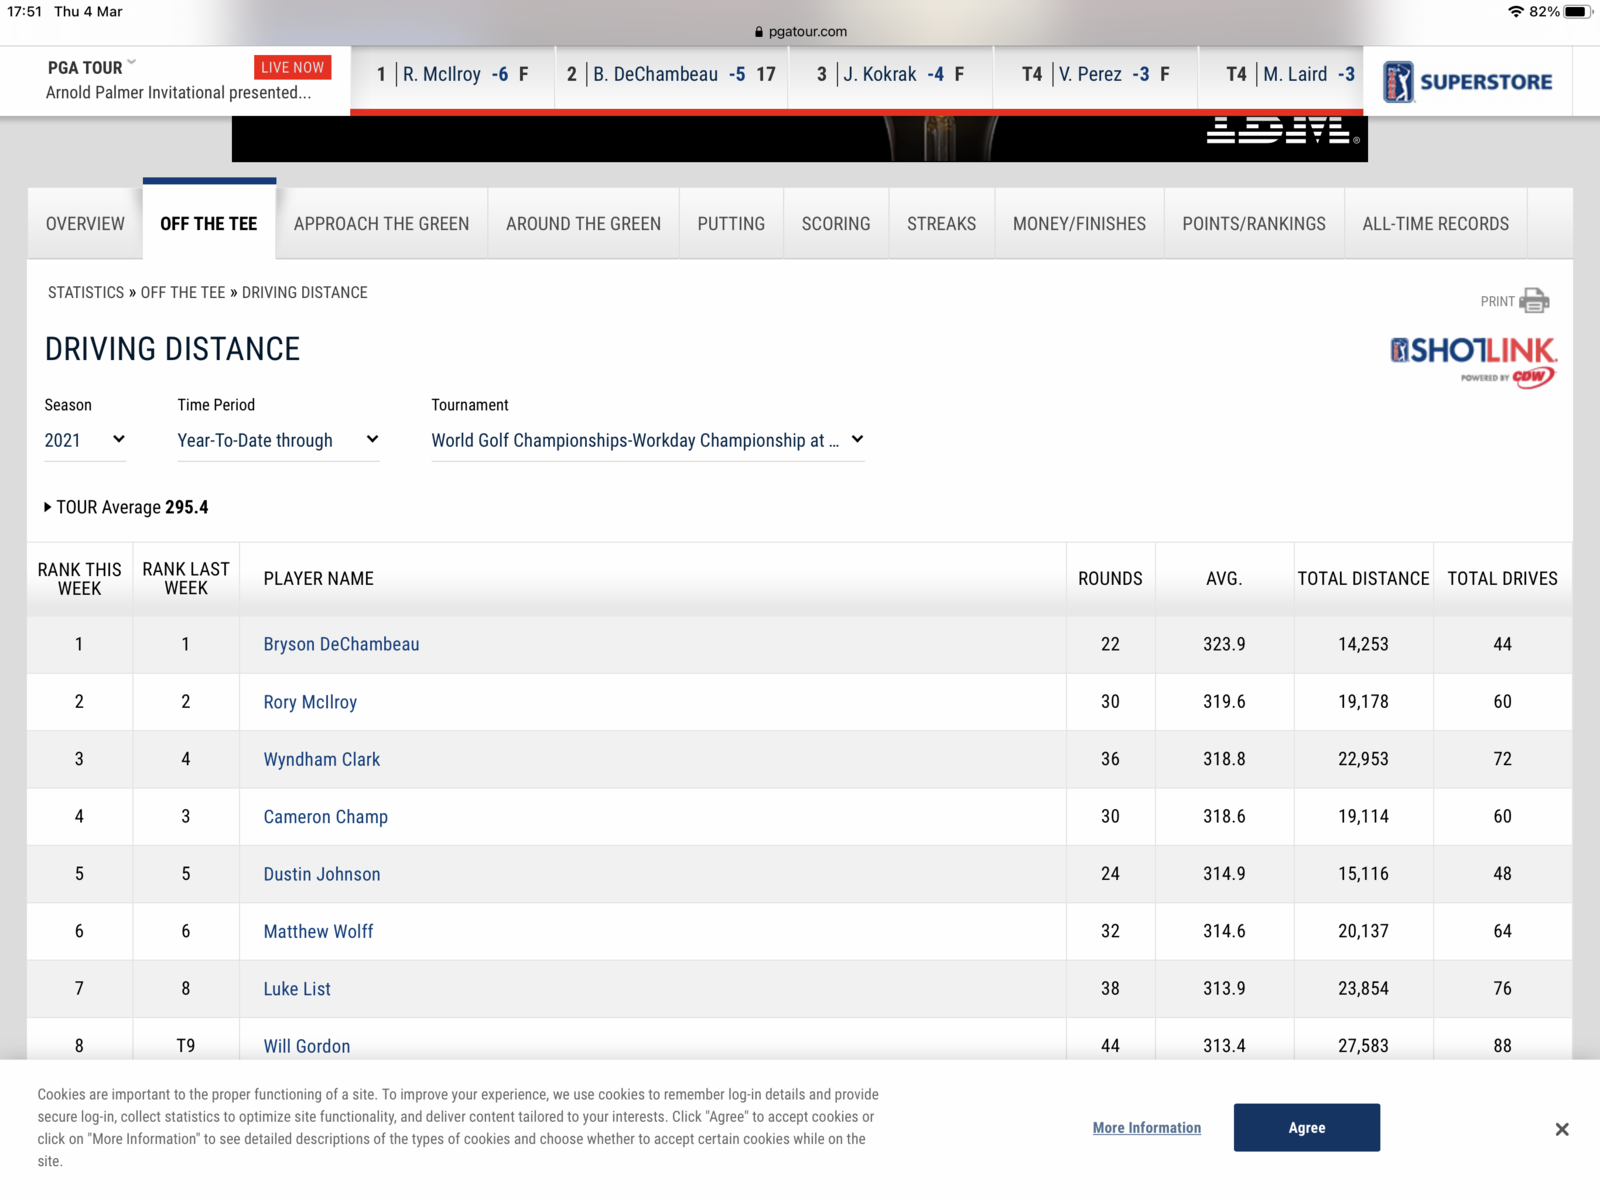Sort by Rounds column header
Viewport: 1600px width, 1199px height.
tap(1110, 579)
